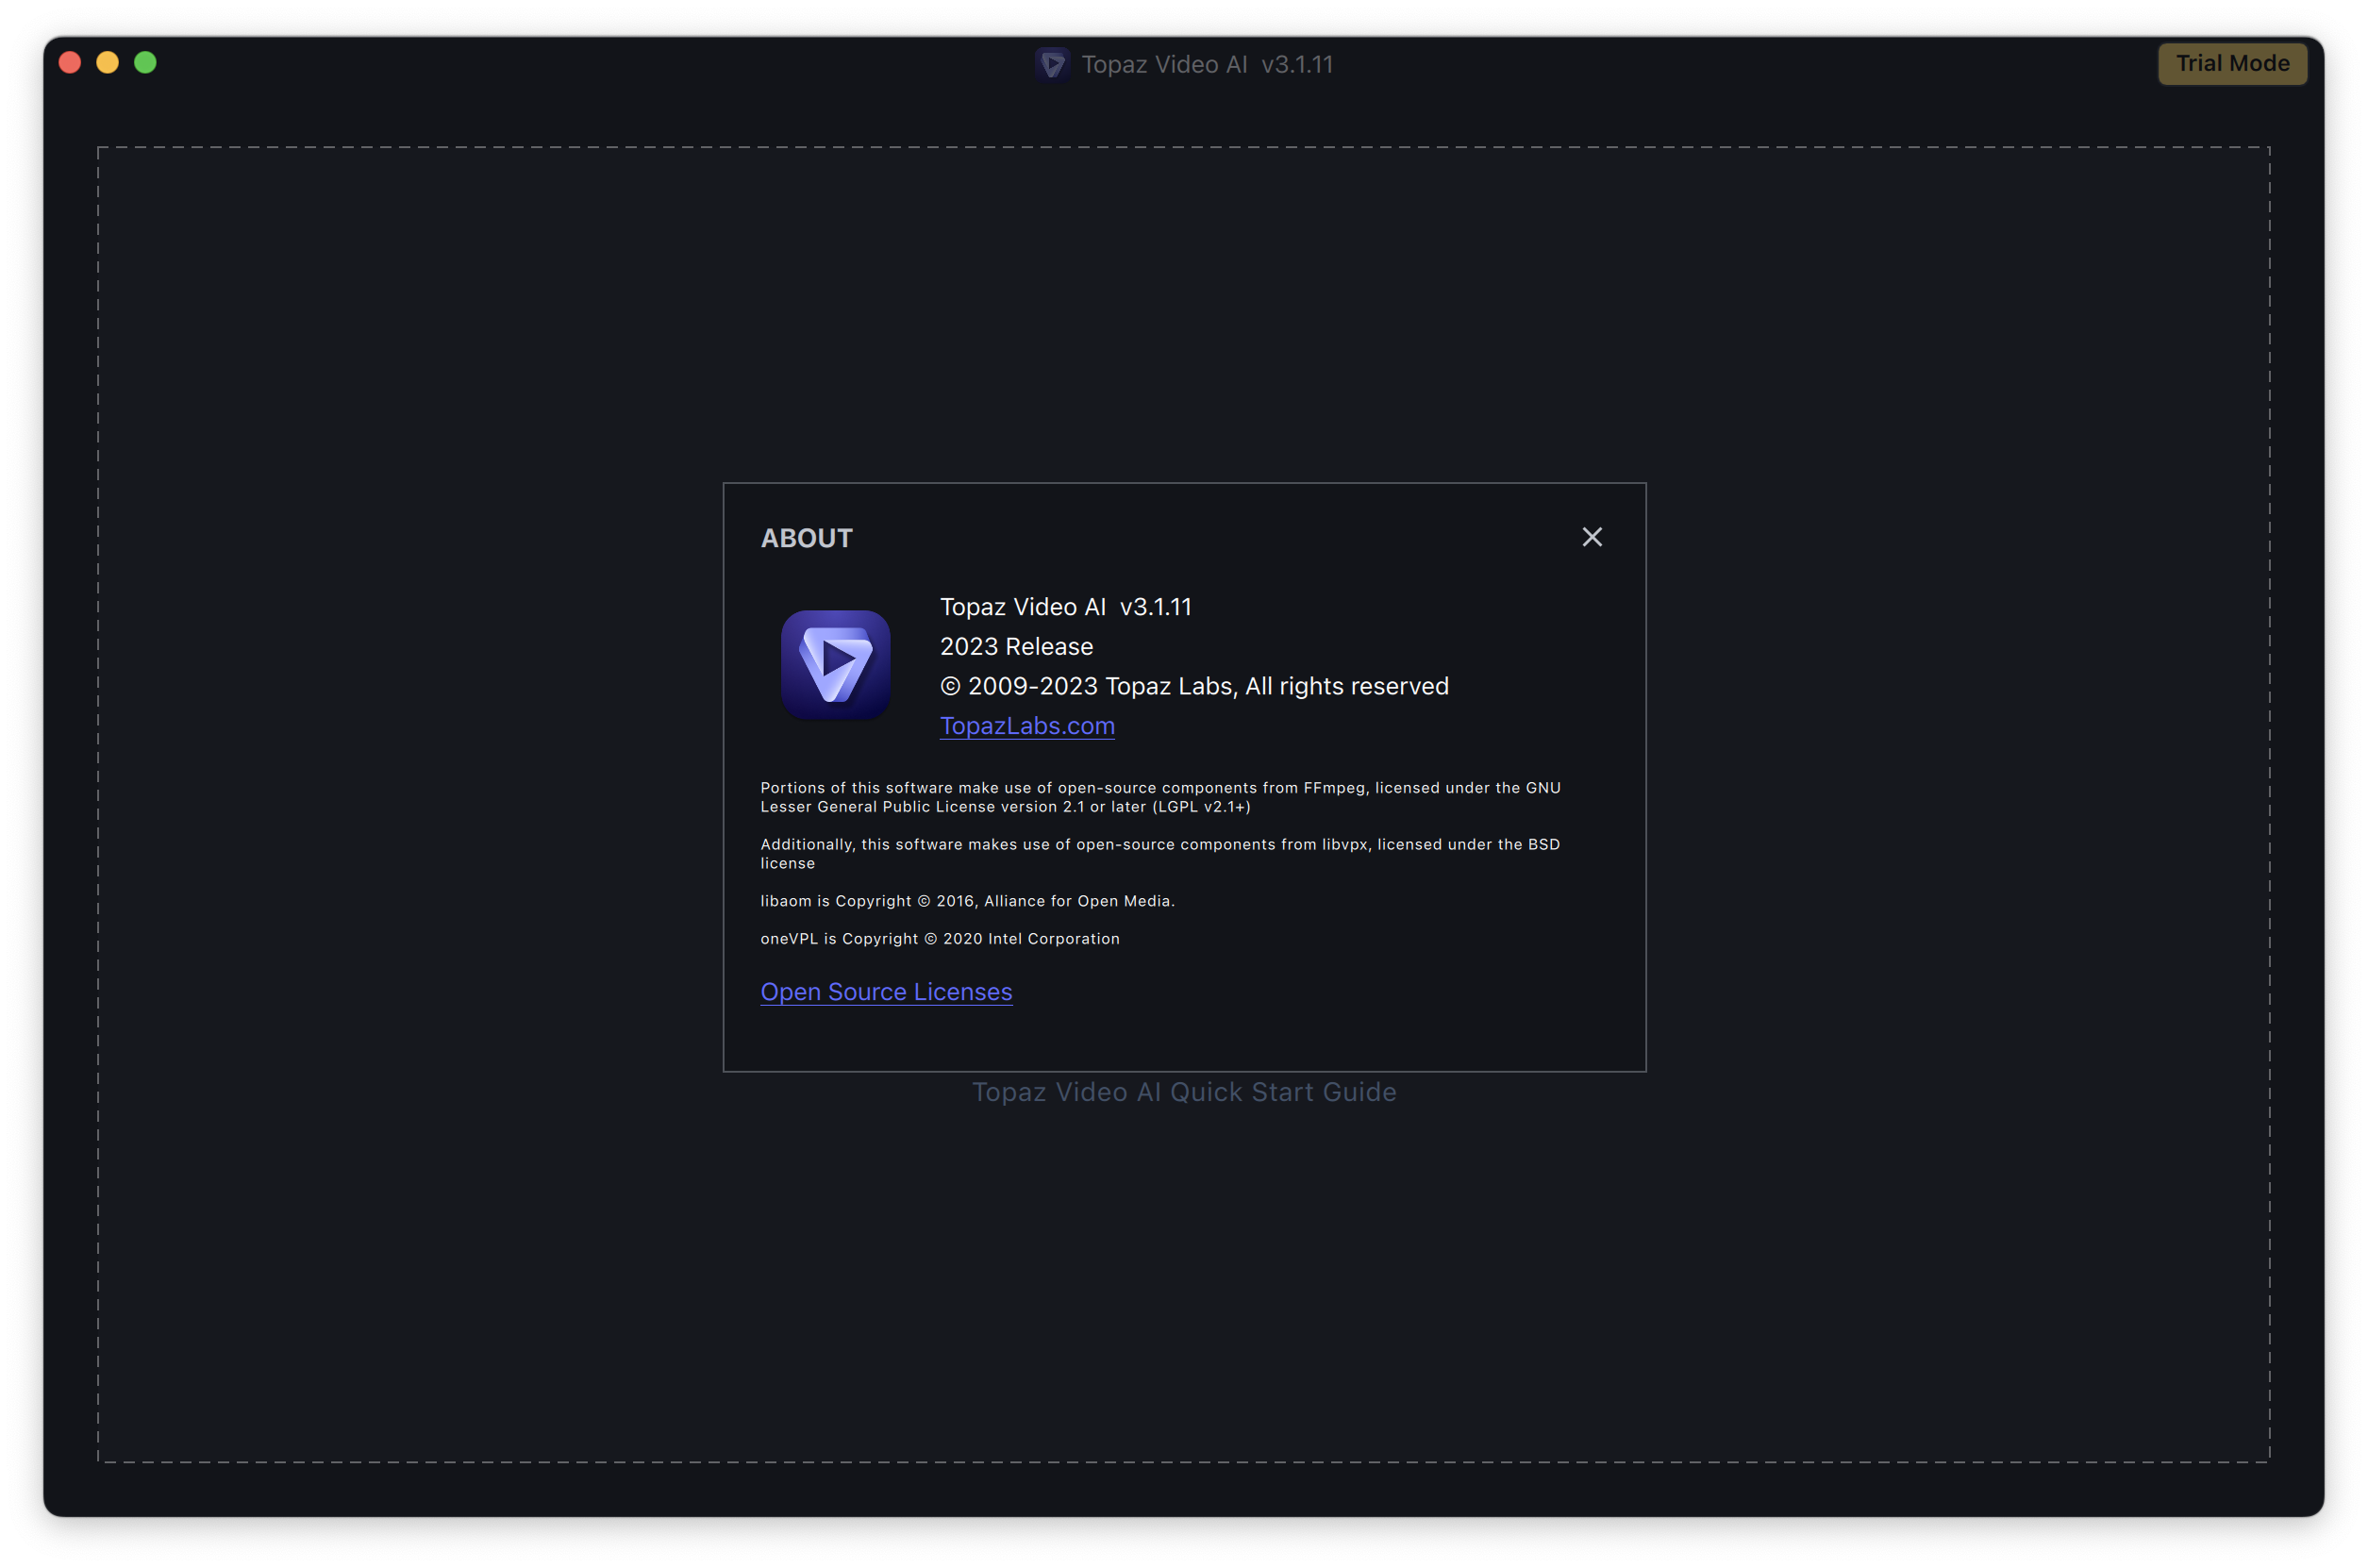Click the ABOUT heading text
The width and height of the screenshot is (2368, 1568).
point(806,538)
